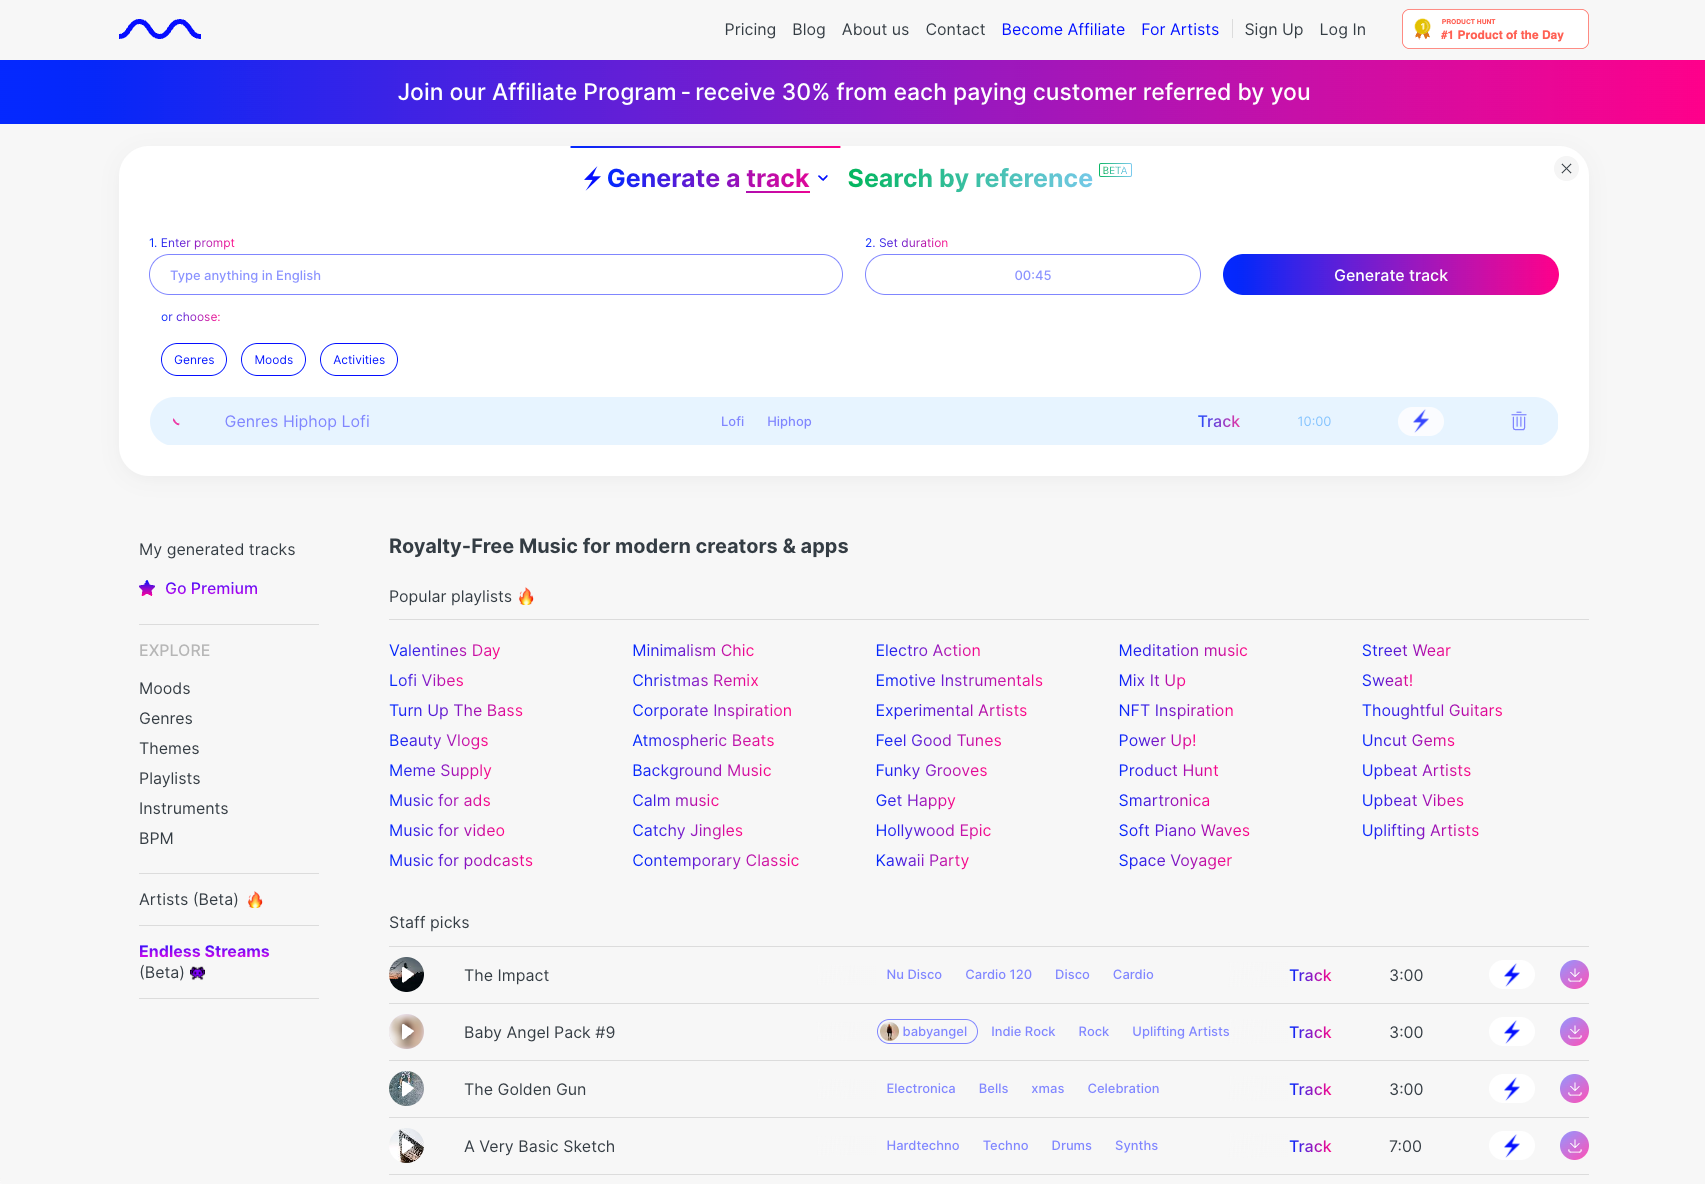Open Christmas Remix playlist
Image resolution: width=1705 pixels, height=1184 pixels.
click(695, 680)
